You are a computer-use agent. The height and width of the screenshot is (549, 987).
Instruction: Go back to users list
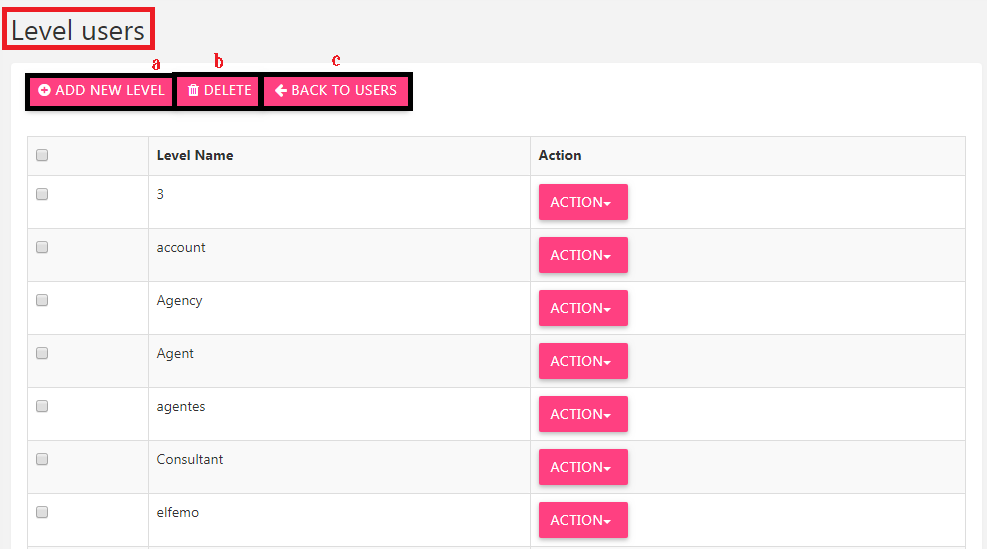tap(336, 91)
